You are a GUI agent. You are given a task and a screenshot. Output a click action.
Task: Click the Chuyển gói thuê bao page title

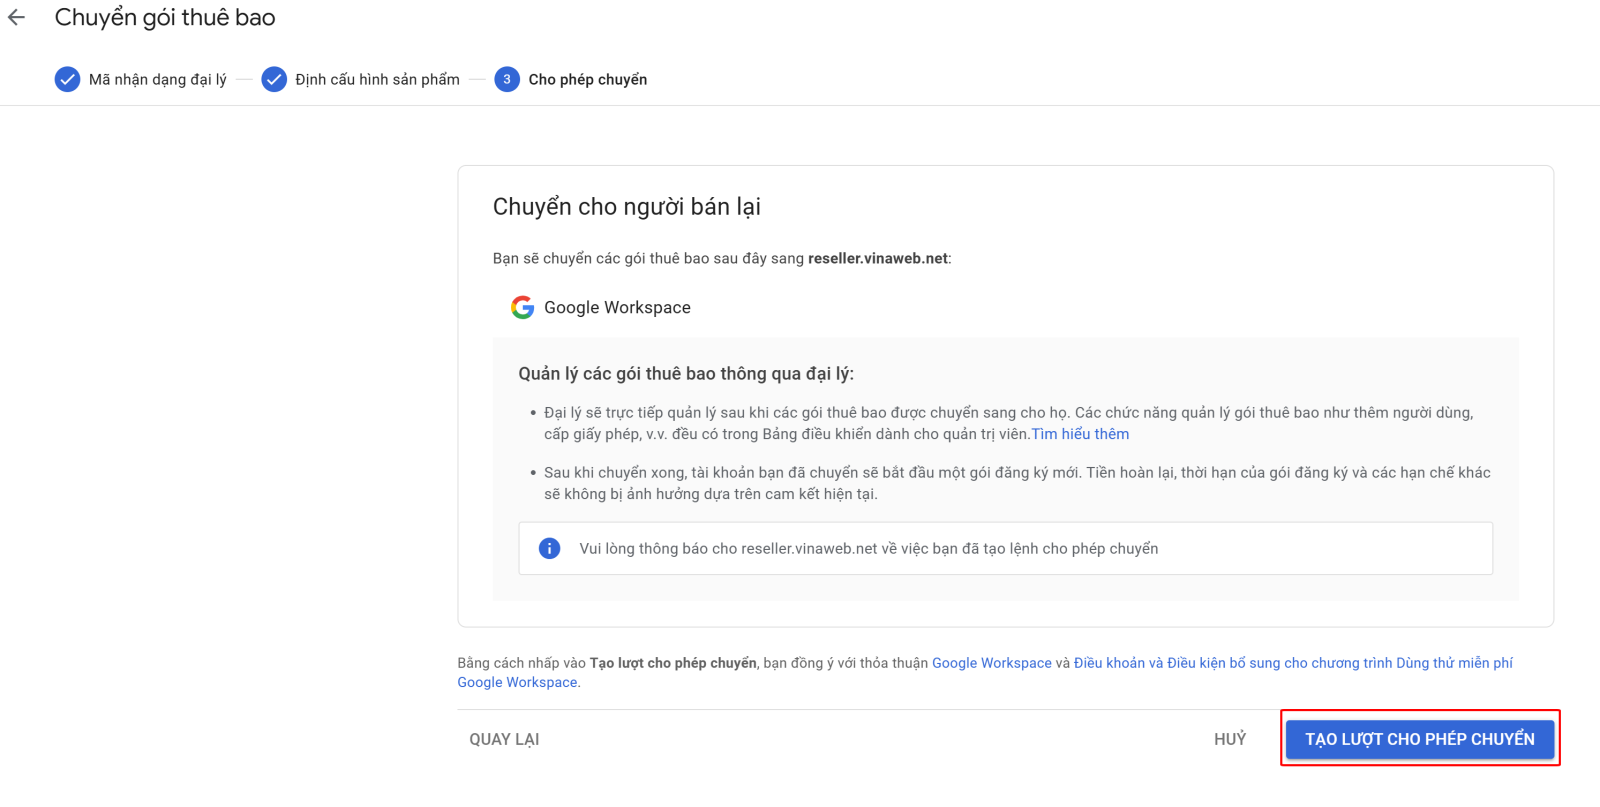coord(165,18)
